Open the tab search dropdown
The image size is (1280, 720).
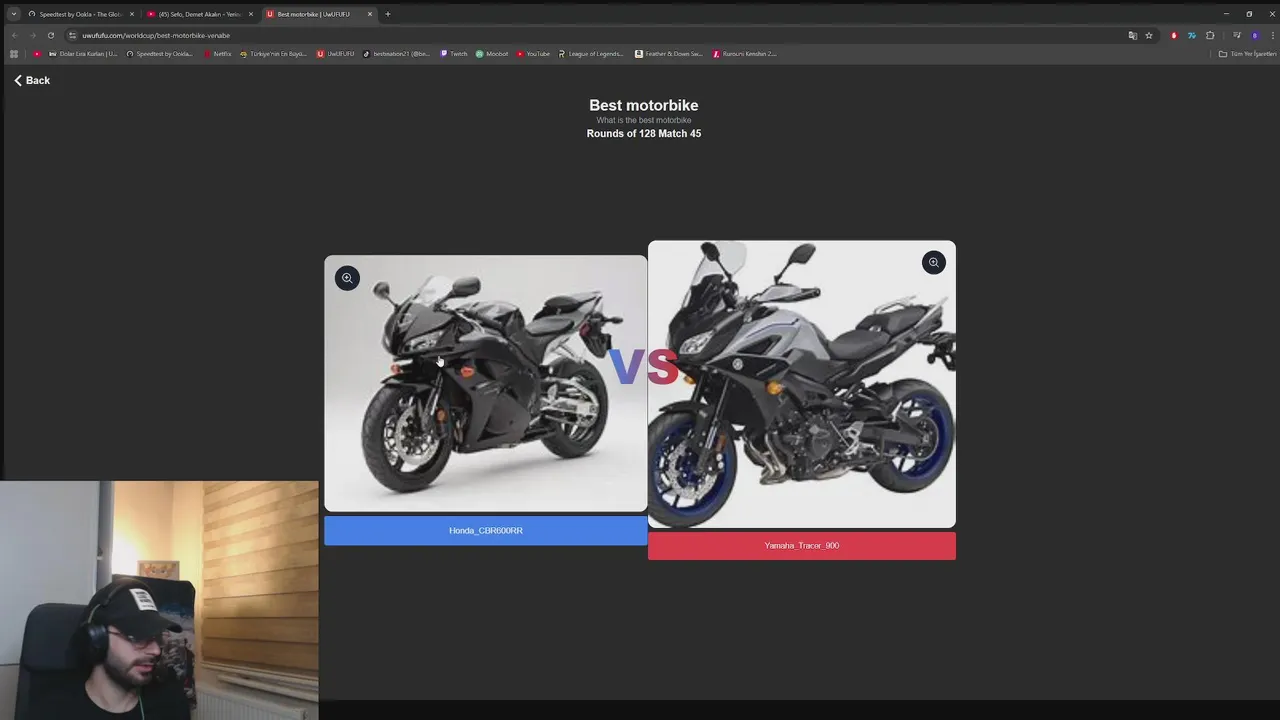pyautogui.click(x=13, y=14)
